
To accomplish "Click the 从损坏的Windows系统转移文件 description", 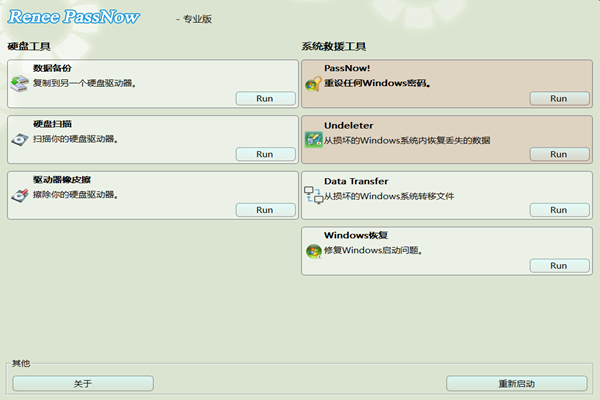I will pyautogui.click(x=389, y=196).
